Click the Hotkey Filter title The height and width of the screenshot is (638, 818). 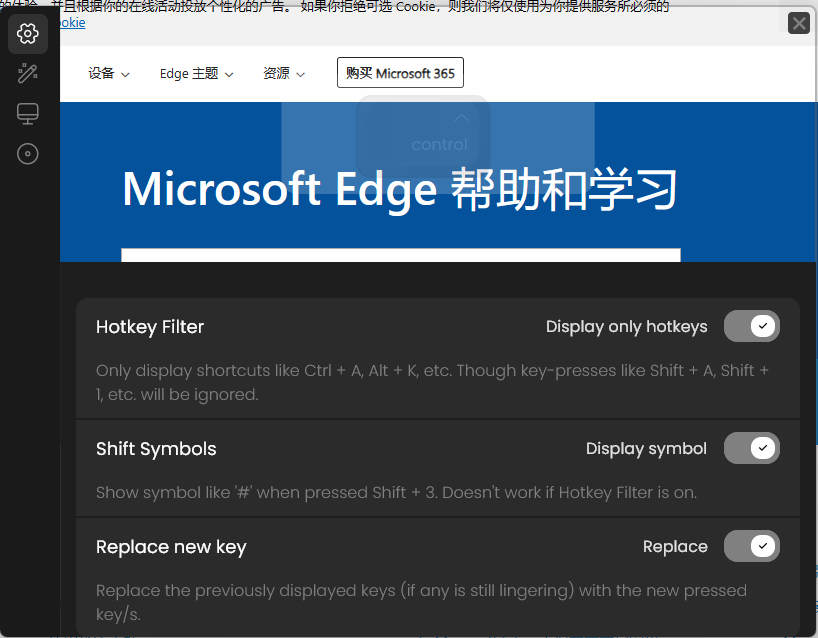tap(150, 327)
